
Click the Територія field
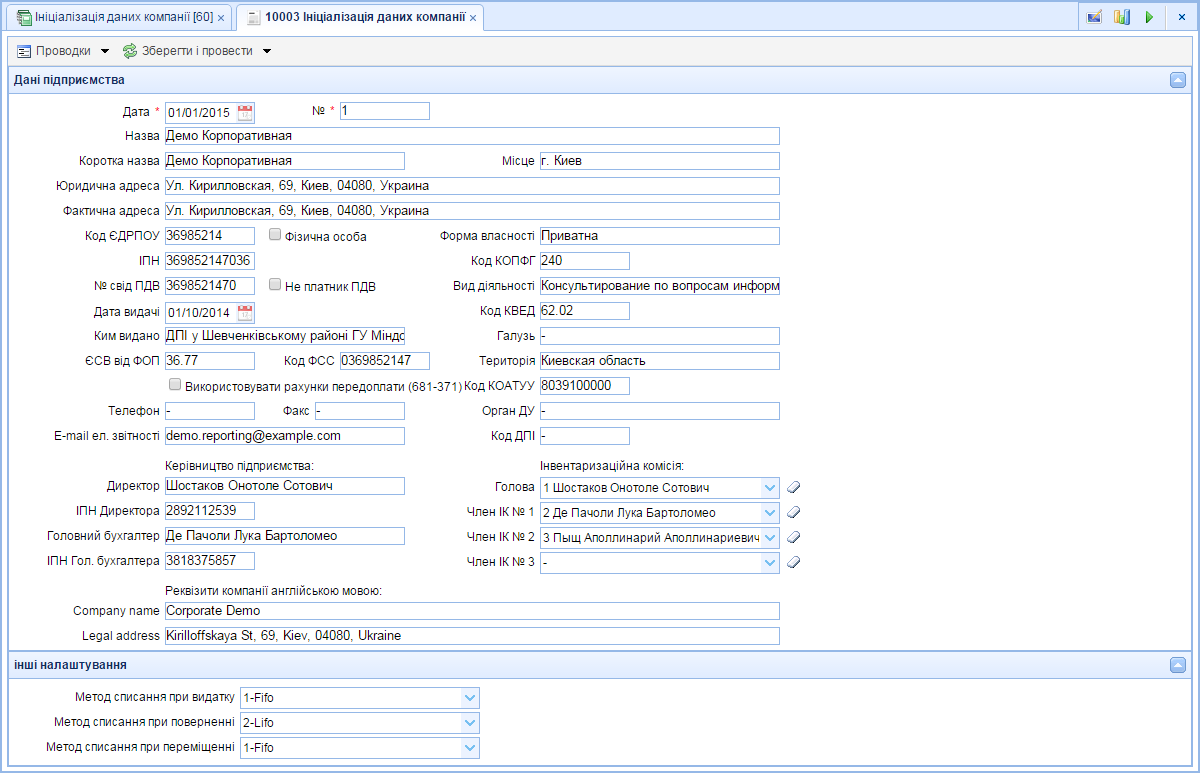coord(659,361)
